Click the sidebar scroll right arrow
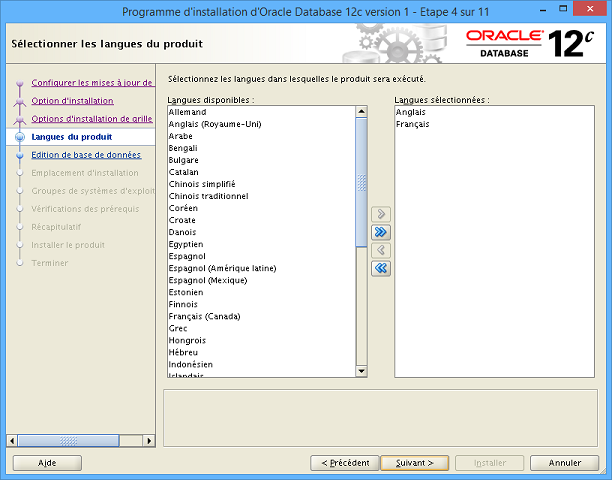612x480 pixels. click(x=149, y=441)
